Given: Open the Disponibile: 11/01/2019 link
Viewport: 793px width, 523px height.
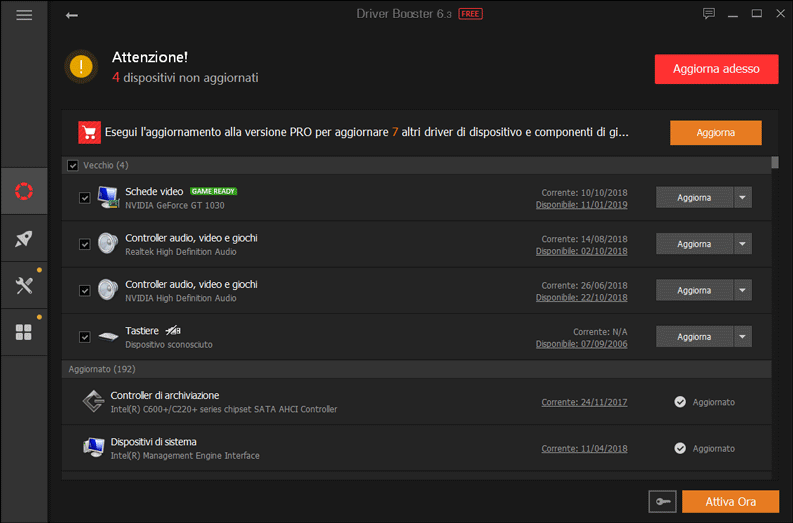Looking at the screenshot, I should (x=582, y=205).
